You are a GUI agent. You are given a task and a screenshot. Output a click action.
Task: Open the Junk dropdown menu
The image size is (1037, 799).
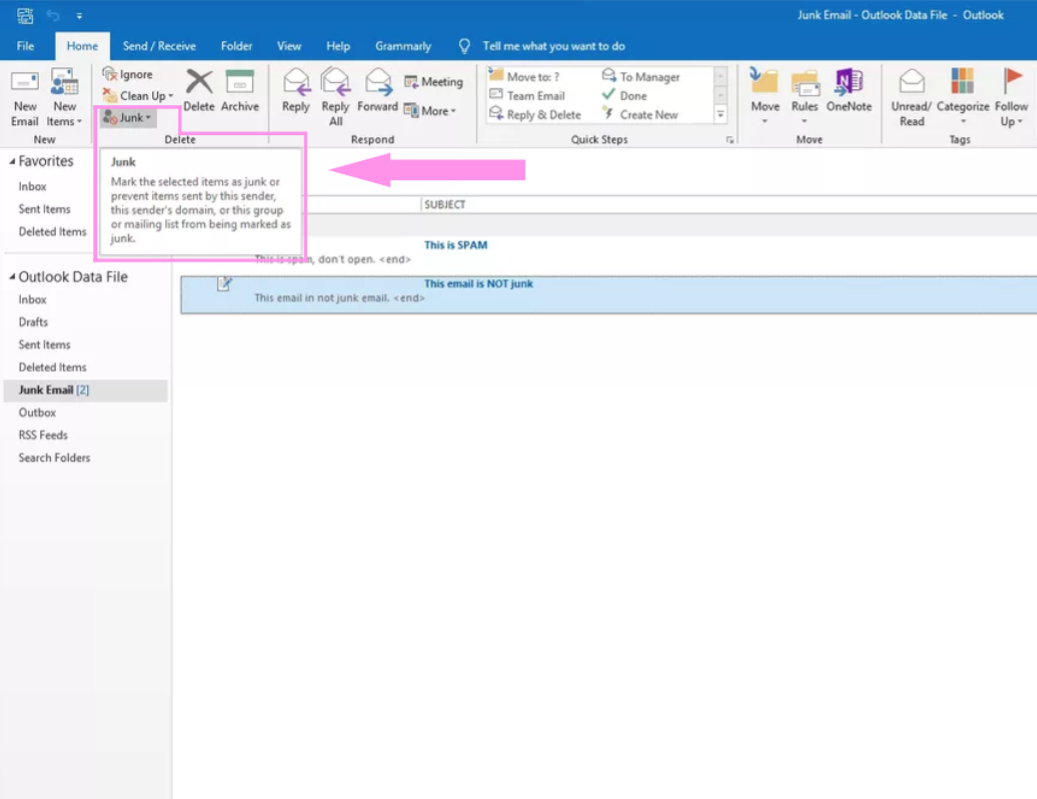coord(128,118)
